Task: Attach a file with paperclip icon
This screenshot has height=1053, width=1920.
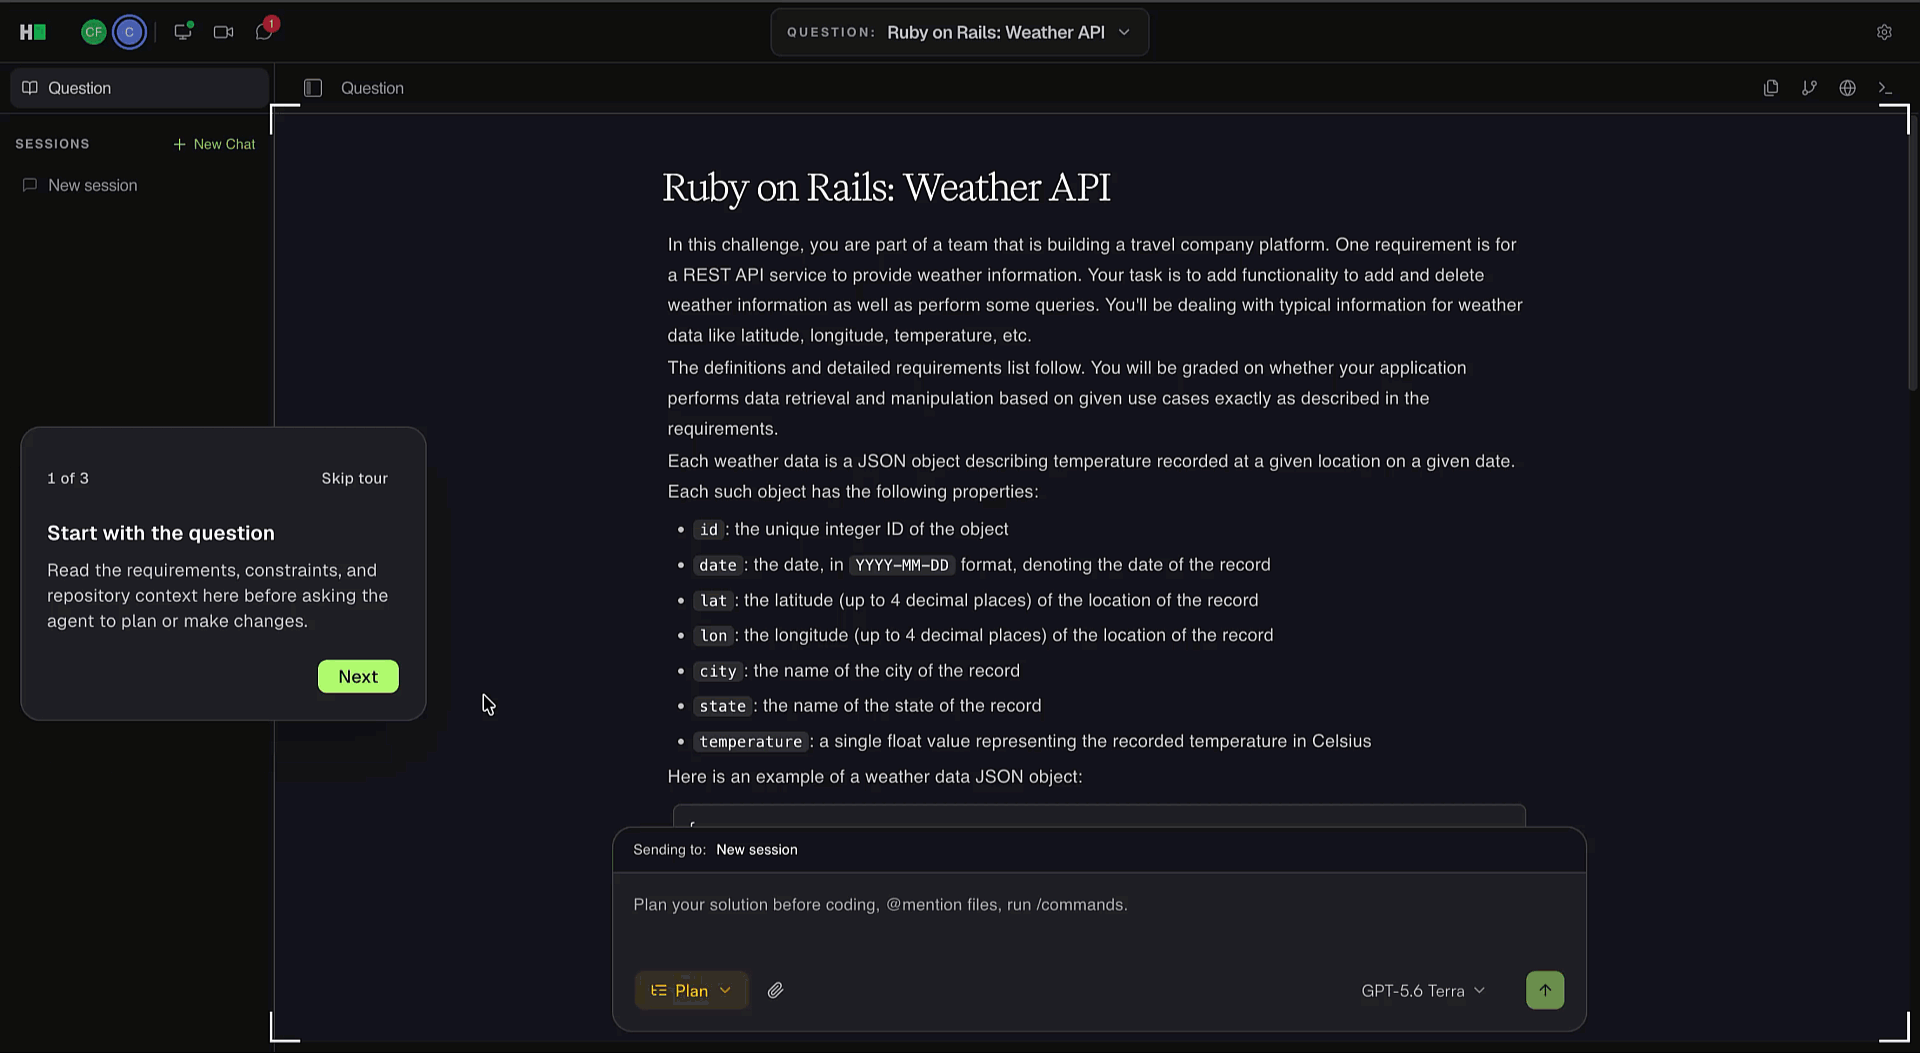Action: point(775,990)
